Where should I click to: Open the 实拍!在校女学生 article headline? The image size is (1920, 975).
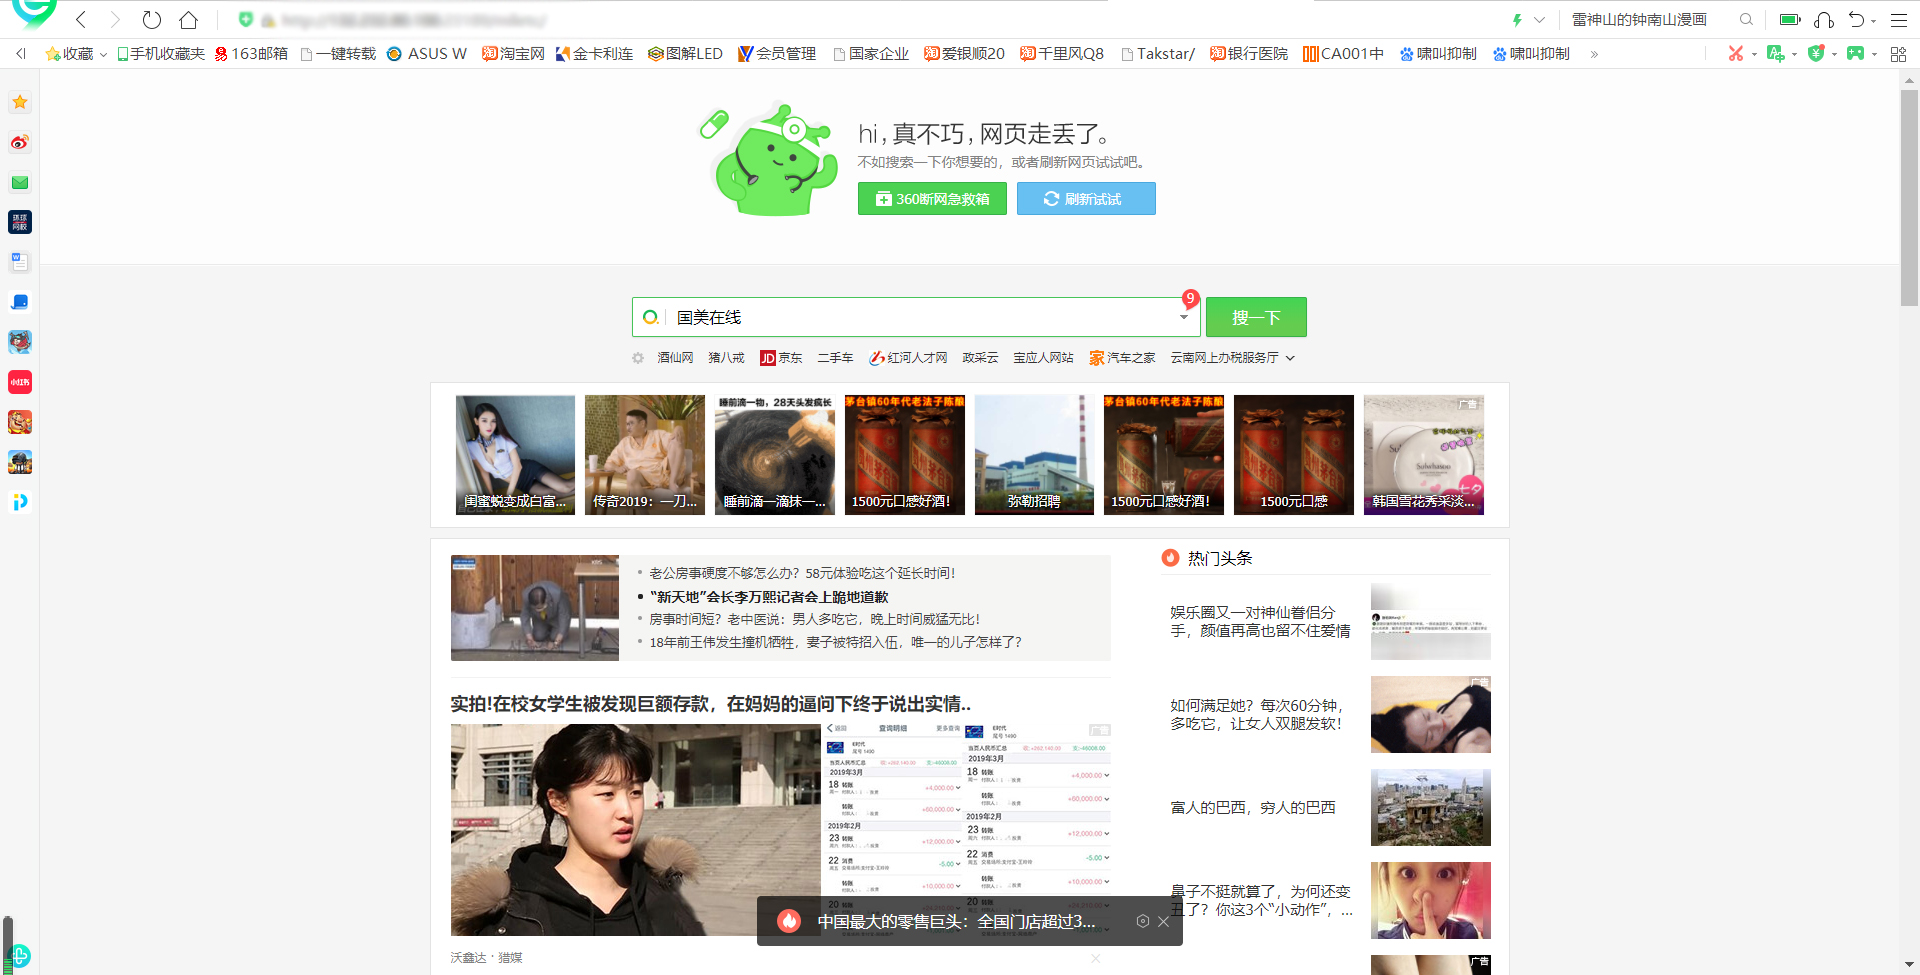711,704
